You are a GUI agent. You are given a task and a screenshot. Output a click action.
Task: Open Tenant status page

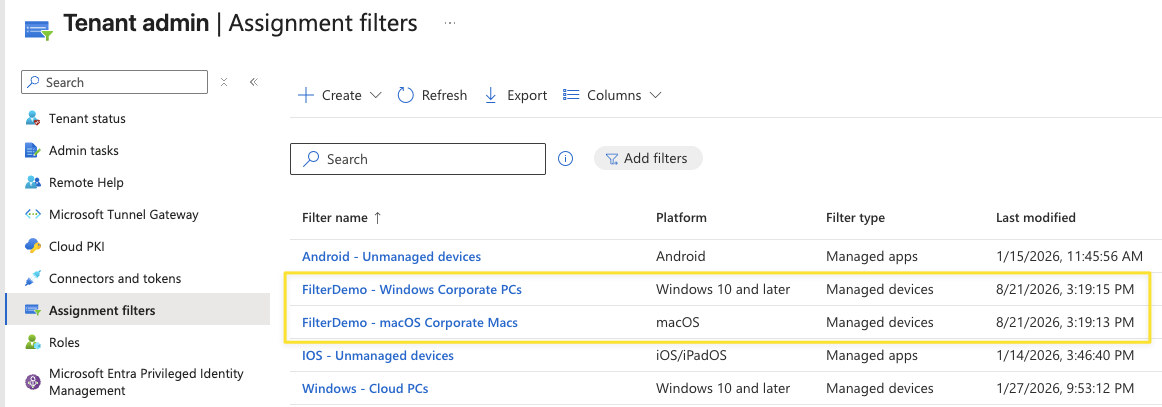point(87,119)
